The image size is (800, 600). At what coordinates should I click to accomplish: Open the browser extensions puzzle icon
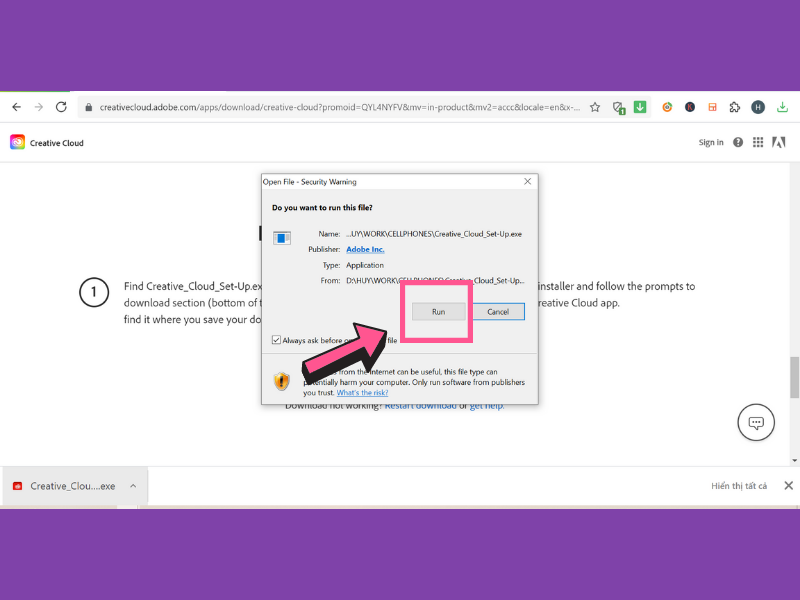[735, 107]
